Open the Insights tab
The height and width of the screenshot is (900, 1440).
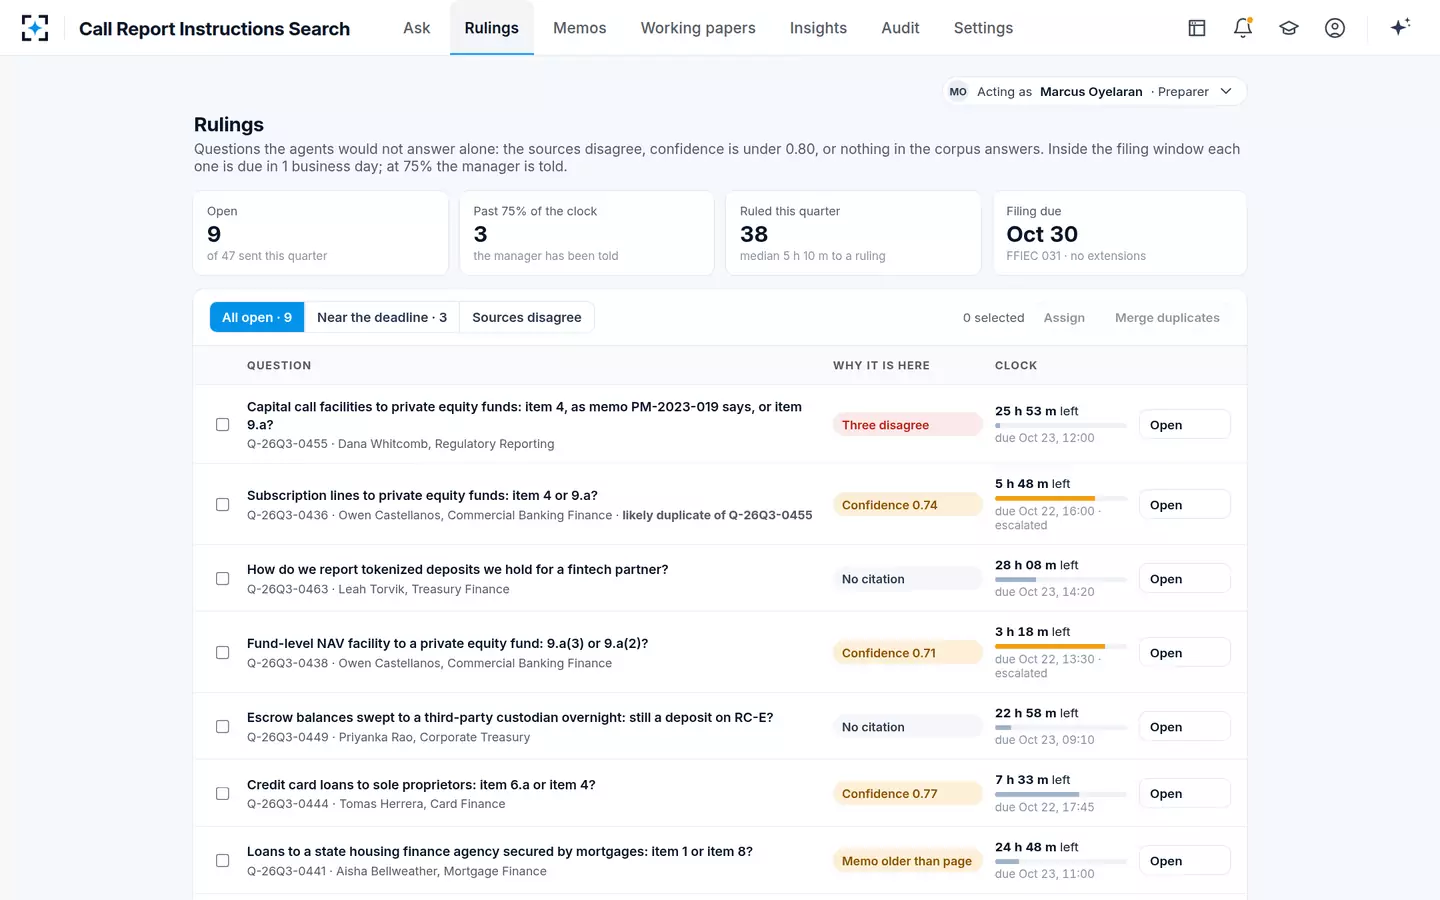[818, 28]
